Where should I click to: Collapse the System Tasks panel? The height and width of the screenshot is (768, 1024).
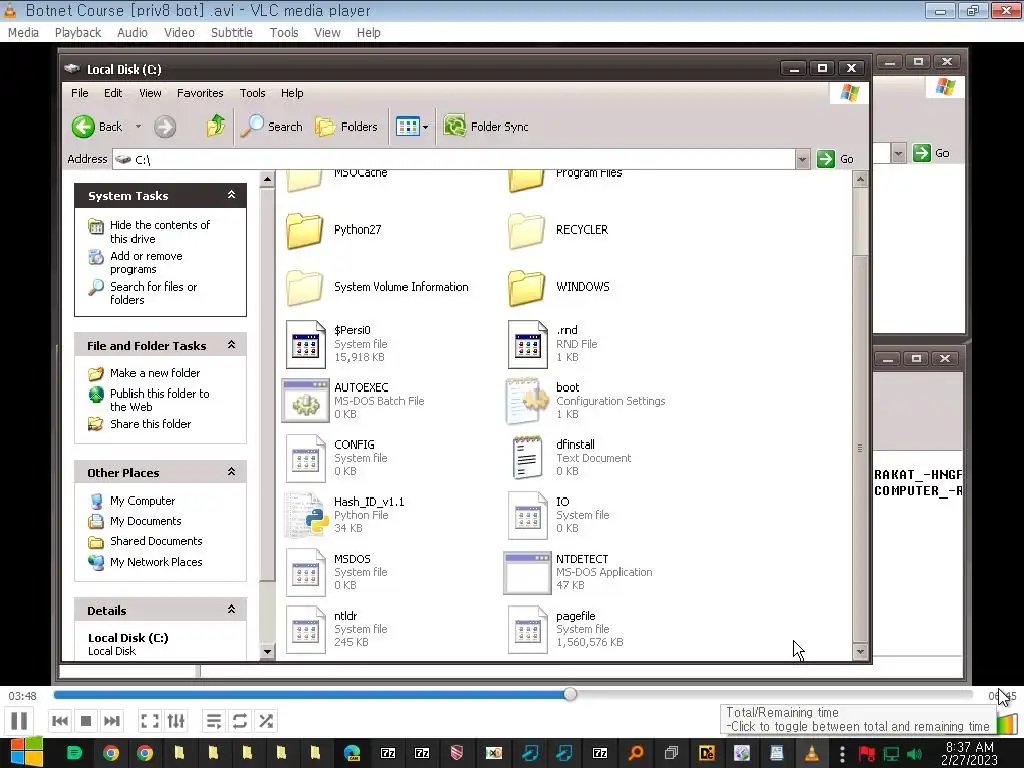tap(231, 195)
